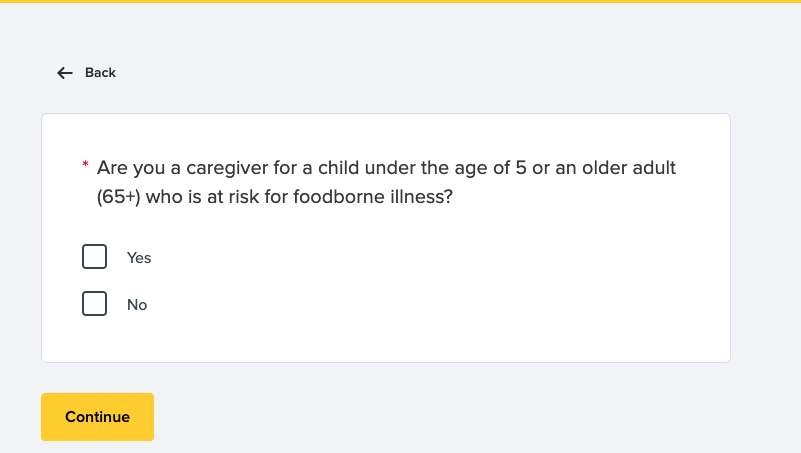
Task: Check the "Yes" checkbox
Action: tap(94, 257)
